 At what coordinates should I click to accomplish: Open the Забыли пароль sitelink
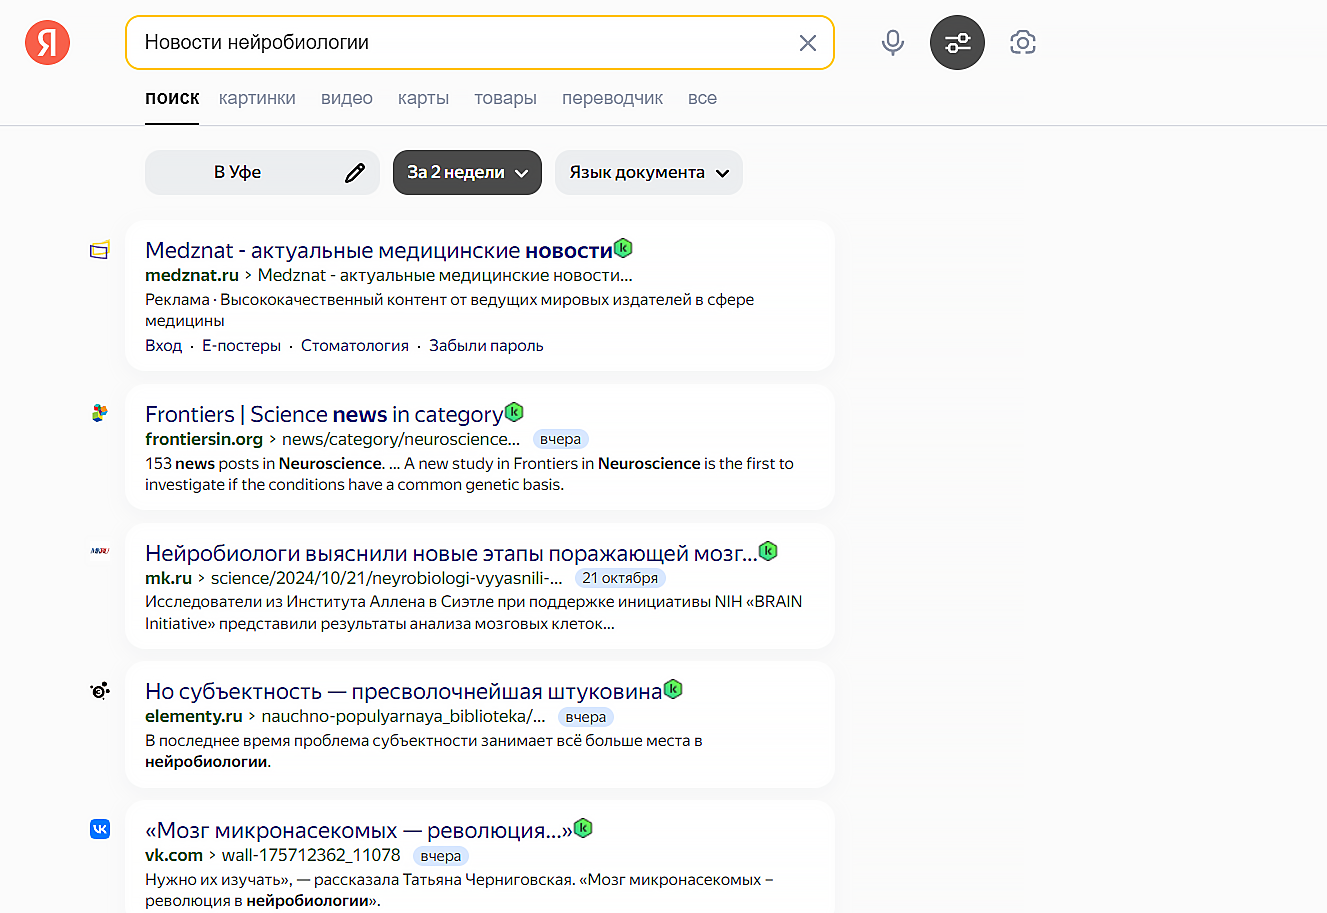click(x=486, y=345)
